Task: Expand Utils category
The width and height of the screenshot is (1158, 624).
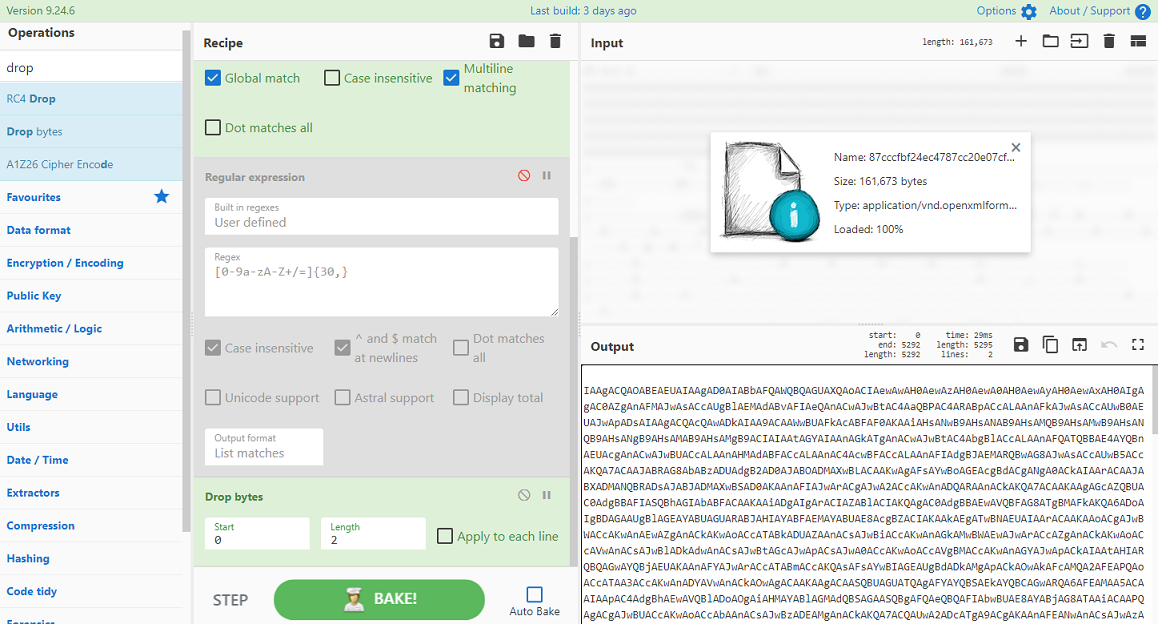Action: [x=91, y=427]
